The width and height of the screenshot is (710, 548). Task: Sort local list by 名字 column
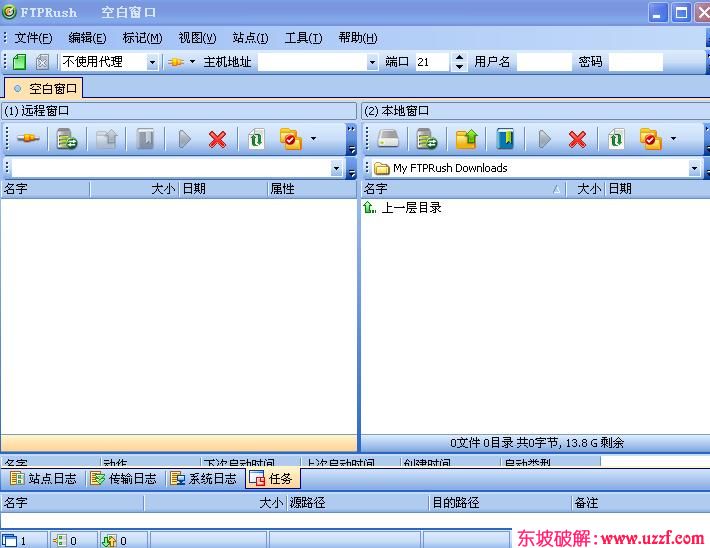click(463, 189)
